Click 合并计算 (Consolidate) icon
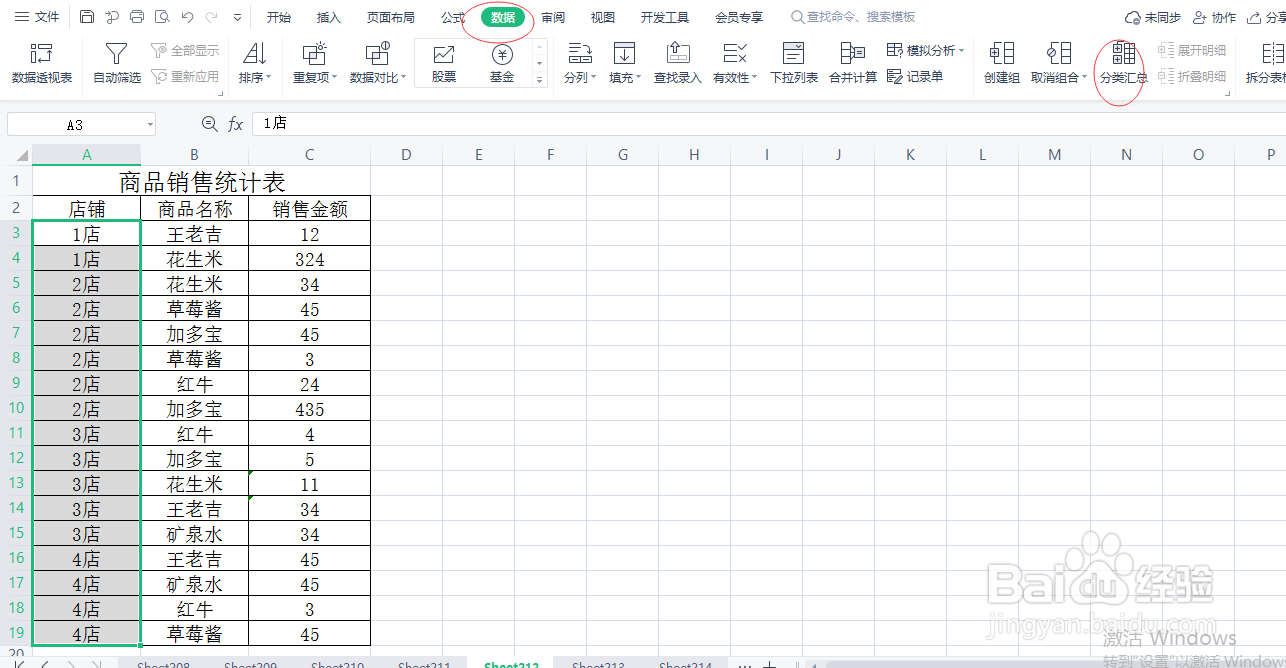This screenshot has height=668, width=1286. [x=853, y=63]
